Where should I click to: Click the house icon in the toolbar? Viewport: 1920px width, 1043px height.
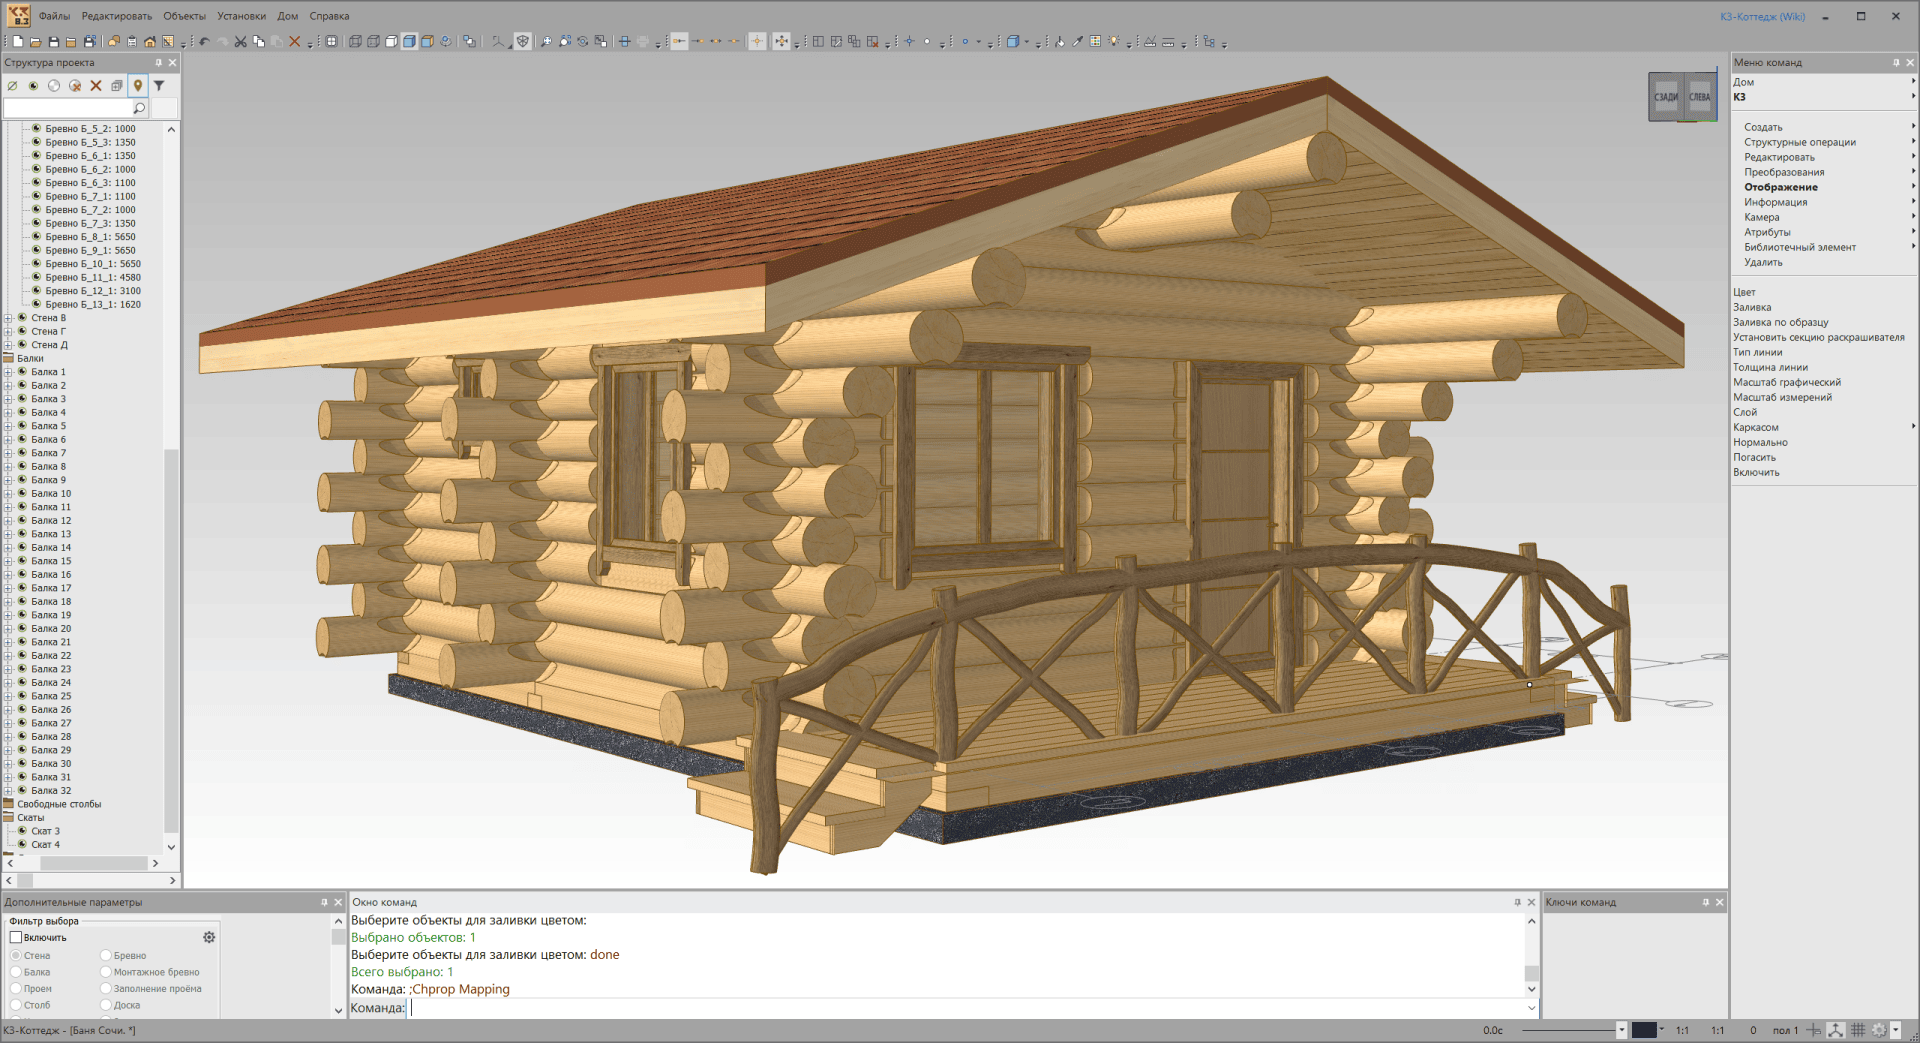click(150, 42)
